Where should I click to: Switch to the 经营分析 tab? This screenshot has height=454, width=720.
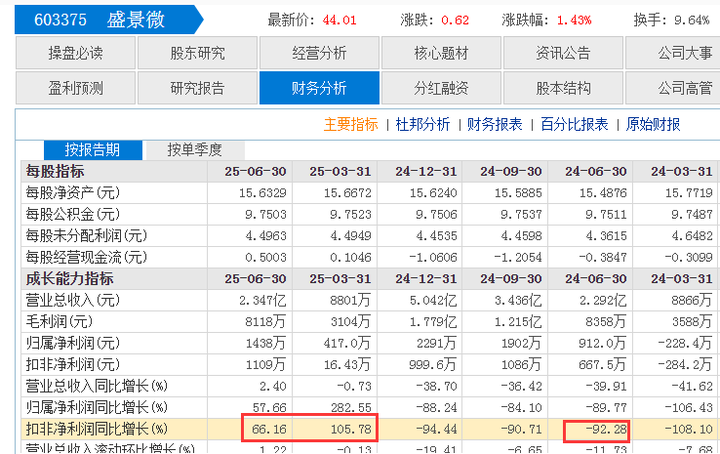319,53
